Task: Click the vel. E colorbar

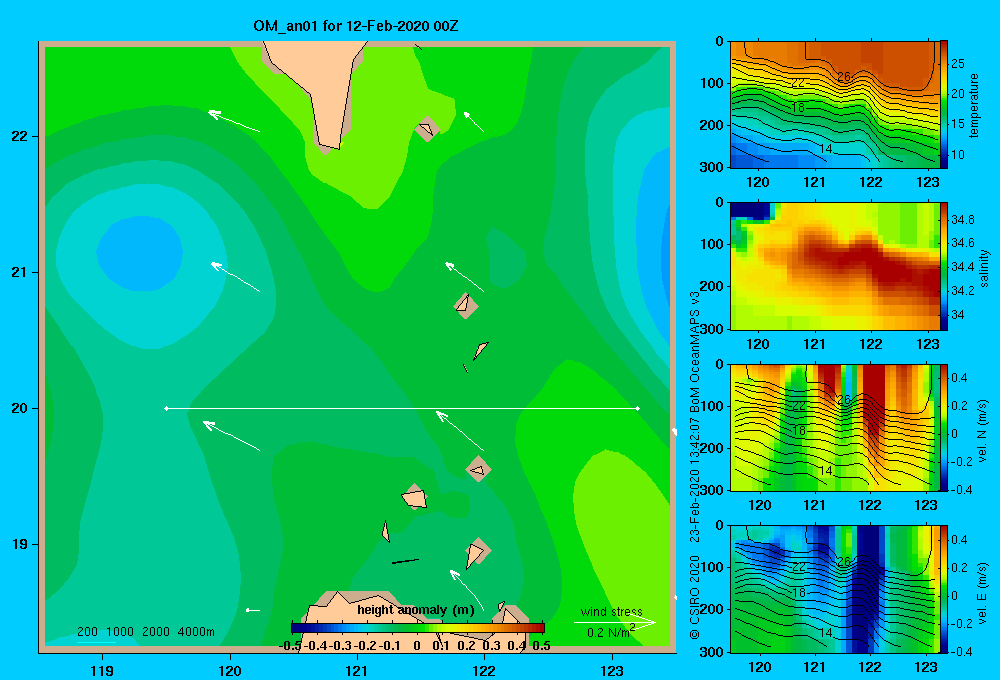Action: pos(944,589)
